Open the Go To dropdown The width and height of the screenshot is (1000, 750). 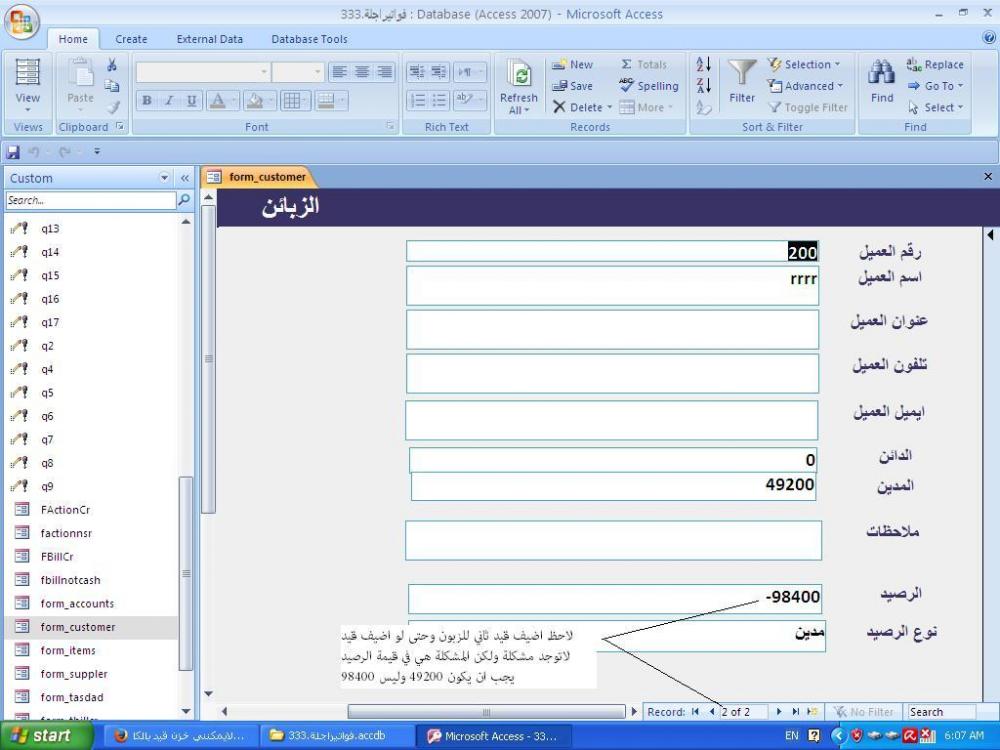point(935,85)
